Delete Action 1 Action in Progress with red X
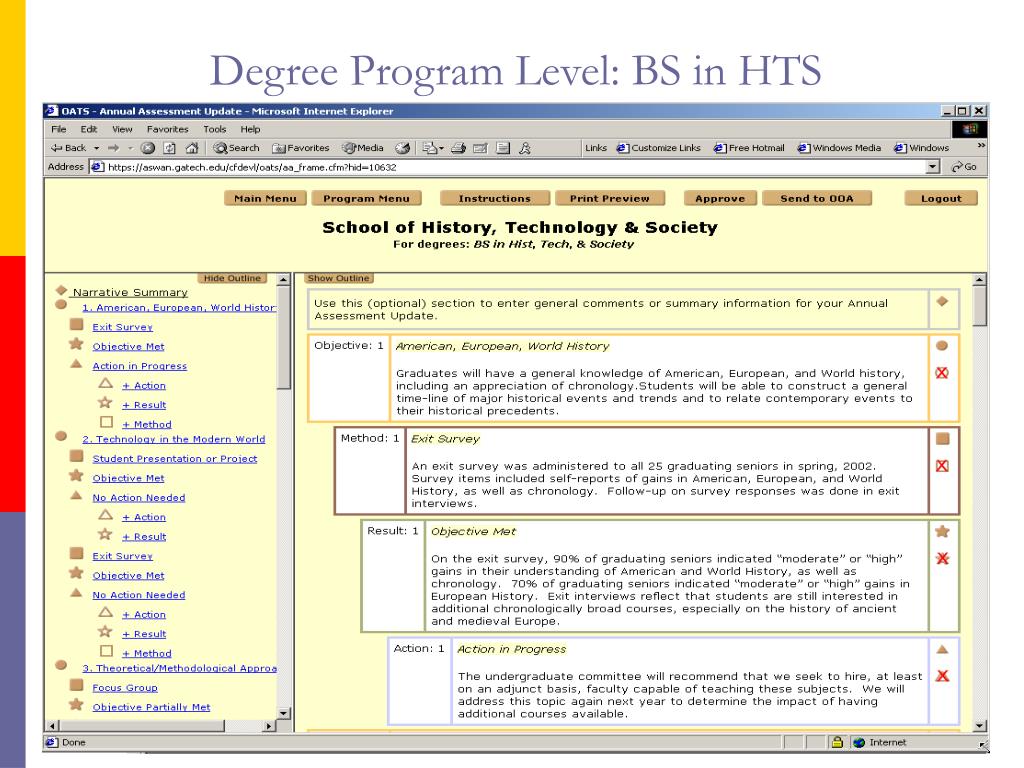 click(942, 676)
